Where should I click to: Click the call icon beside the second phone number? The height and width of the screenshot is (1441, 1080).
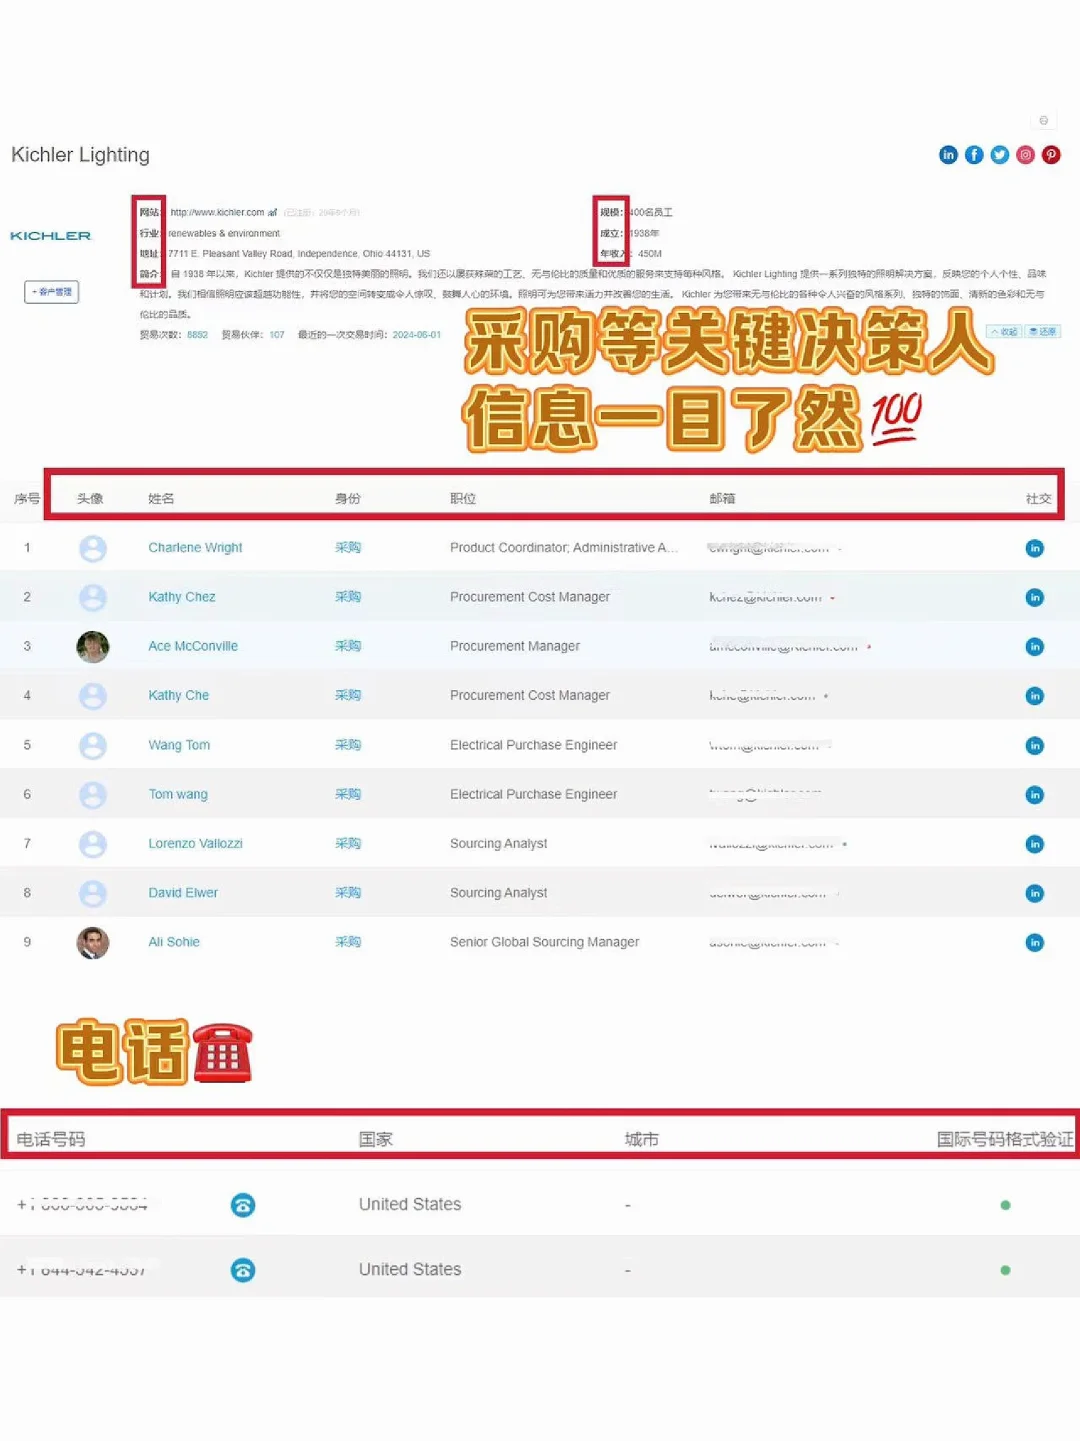(x=243, y=1270)
